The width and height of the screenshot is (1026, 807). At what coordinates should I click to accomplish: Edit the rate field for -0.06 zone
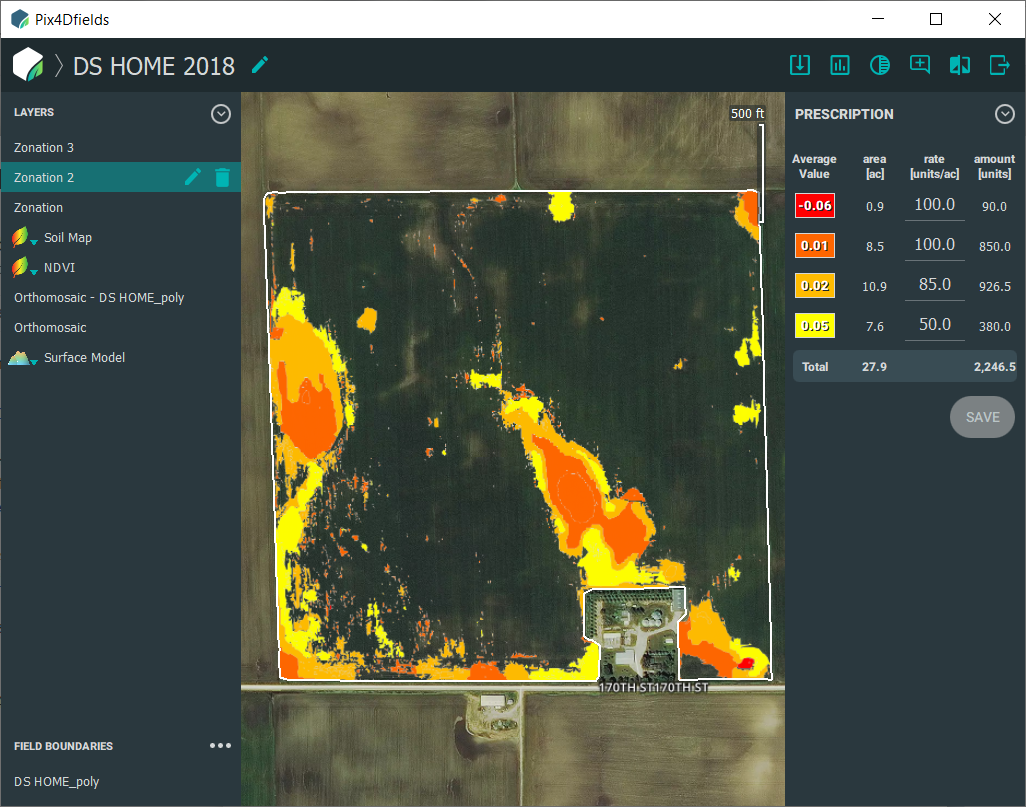click(934, 205)
